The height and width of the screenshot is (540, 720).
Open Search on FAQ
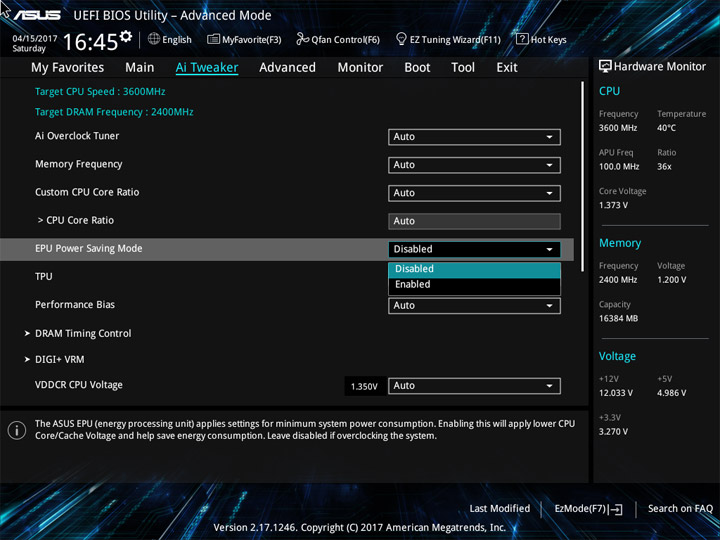pyautogui.click(x=680, y=509)
